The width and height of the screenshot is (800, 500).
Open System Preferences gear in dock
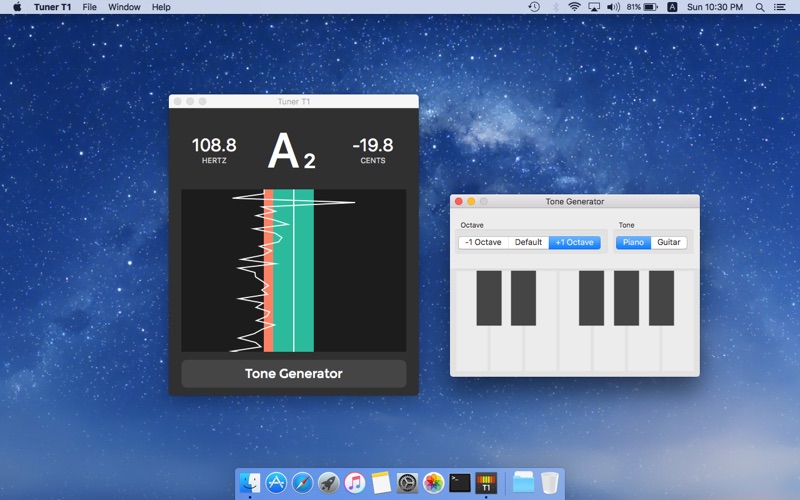[407, 482]
